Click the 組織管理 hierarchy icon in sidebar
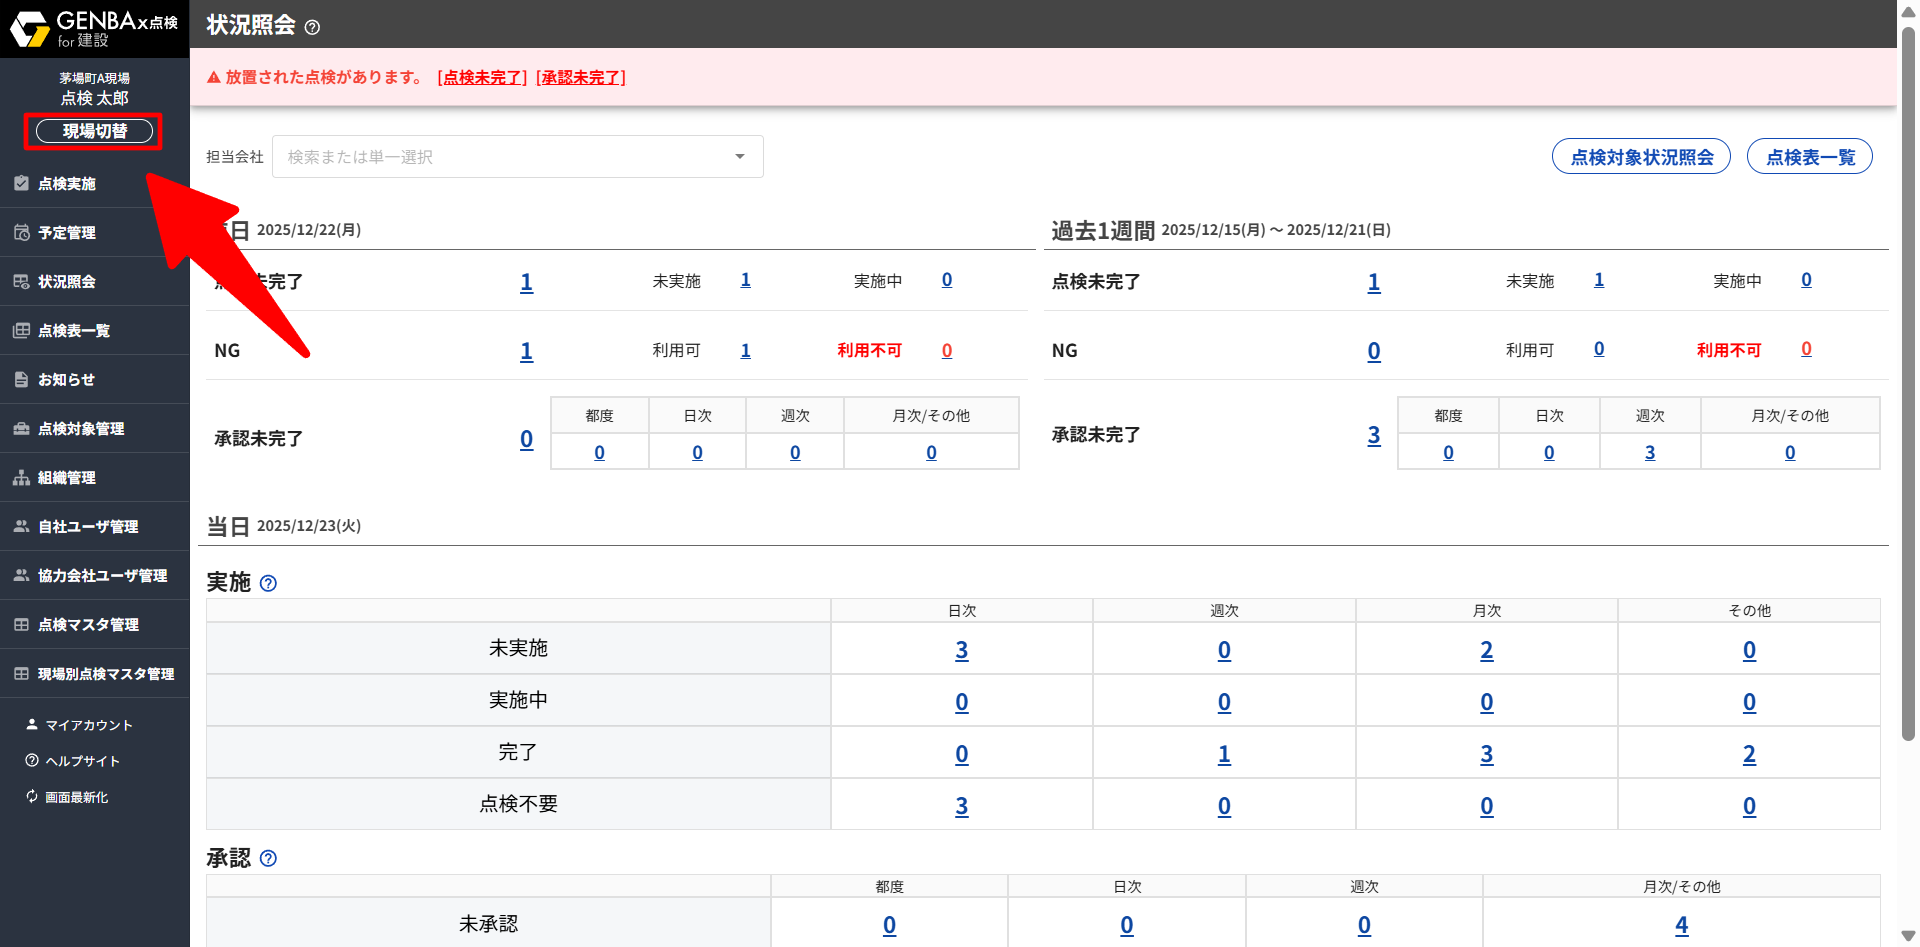1920x947 pixels. click(x=21, y=477)
